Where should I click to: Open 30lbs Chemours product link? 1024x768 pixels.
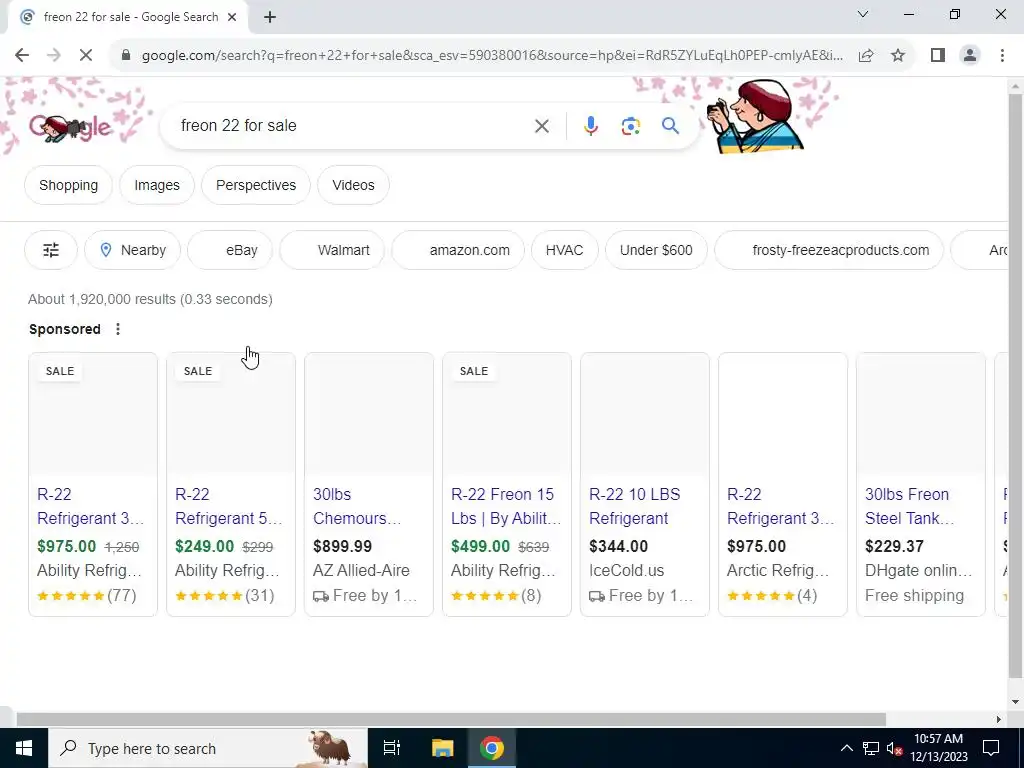(357, 506)
